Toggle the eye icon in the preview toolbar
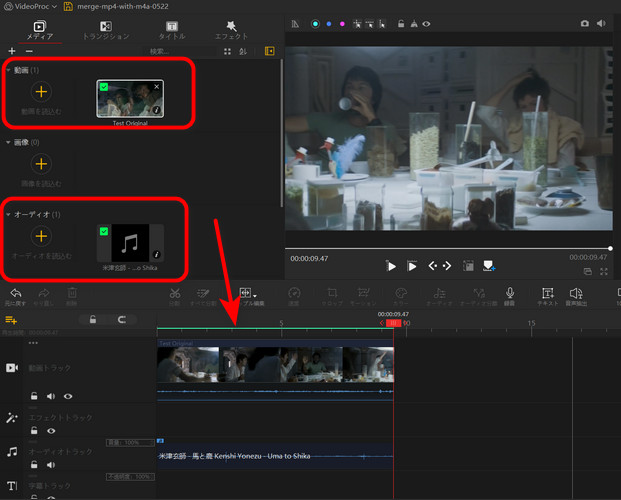Viewport: 621px width, 500px height. point(426,24)
